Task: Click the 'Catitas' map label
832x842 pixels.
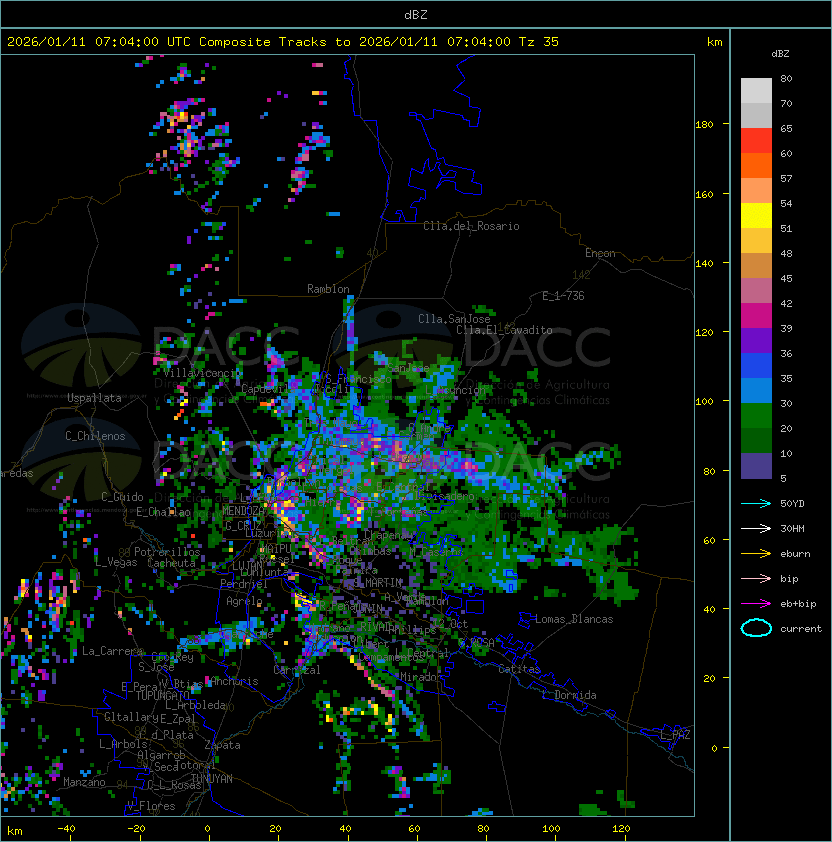Action: point(519,669)
